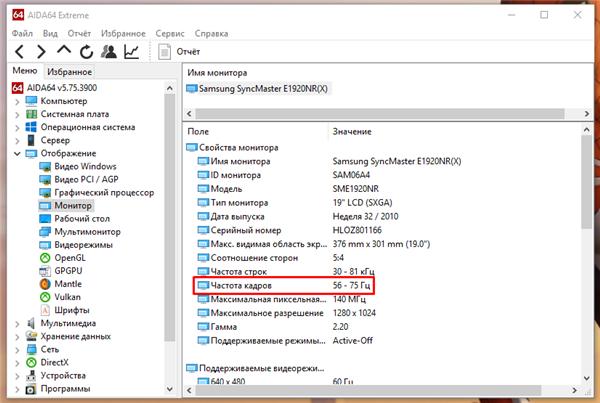Click the Операционная система Windows logo icon
Image resolution: width=600 pixels, height=403 pixels.
(31, 127)
